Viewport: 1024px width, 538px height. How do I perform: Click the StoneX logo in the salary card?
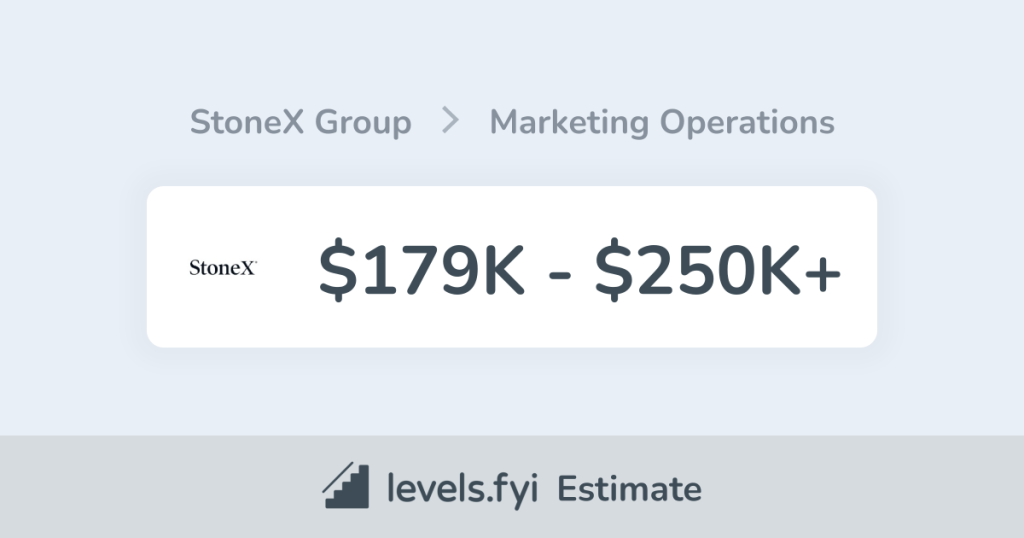click(223, 267)
